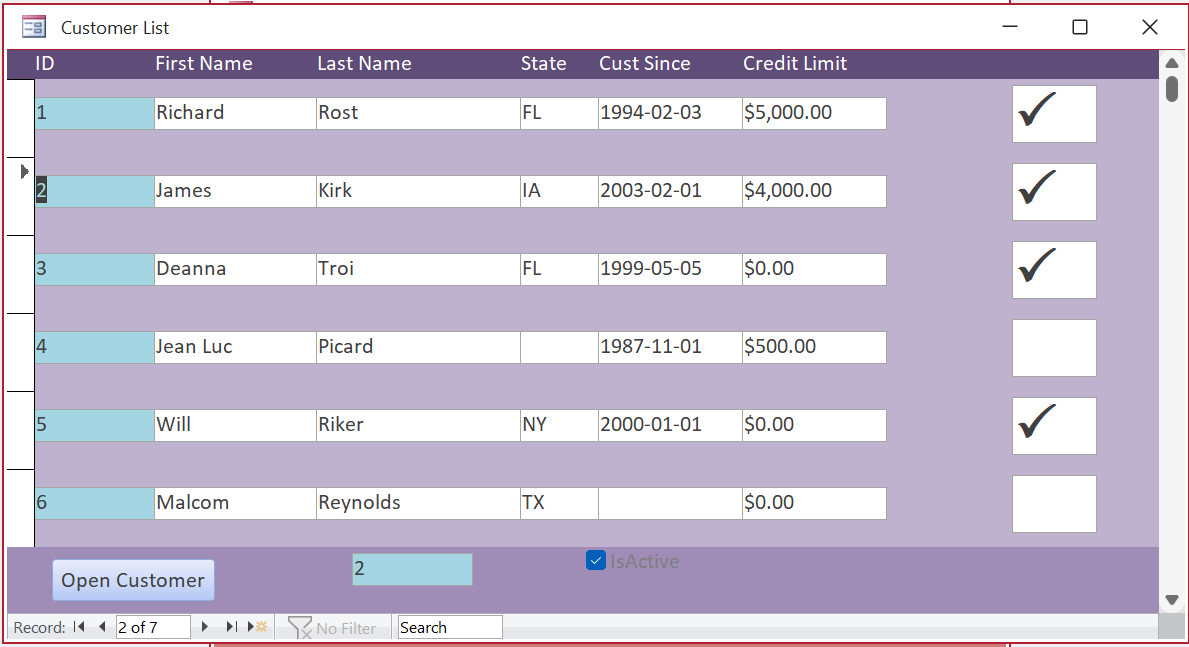Click the Last Name field containing Troi
Image resolution: width=1189 pixels, height=647 pixels.
[x=417, y=269]
